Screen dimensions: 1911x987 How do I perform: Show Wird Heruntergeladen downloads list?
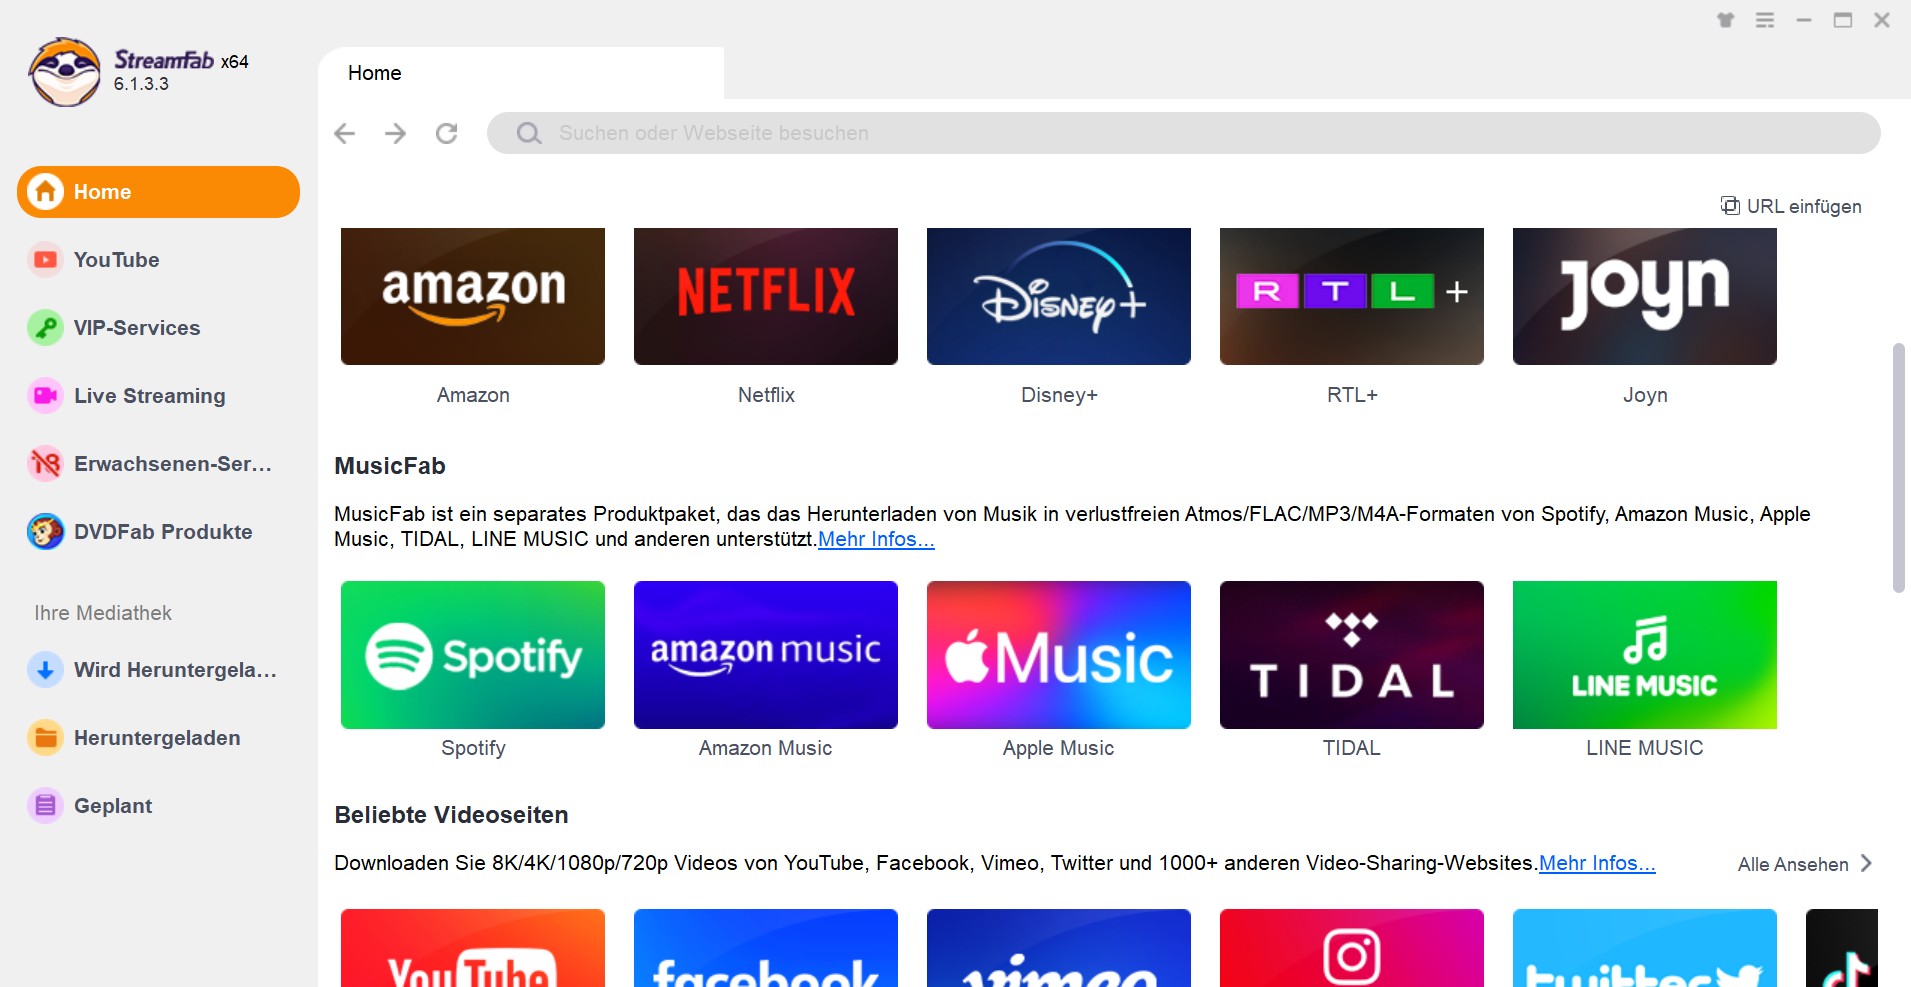158,670
